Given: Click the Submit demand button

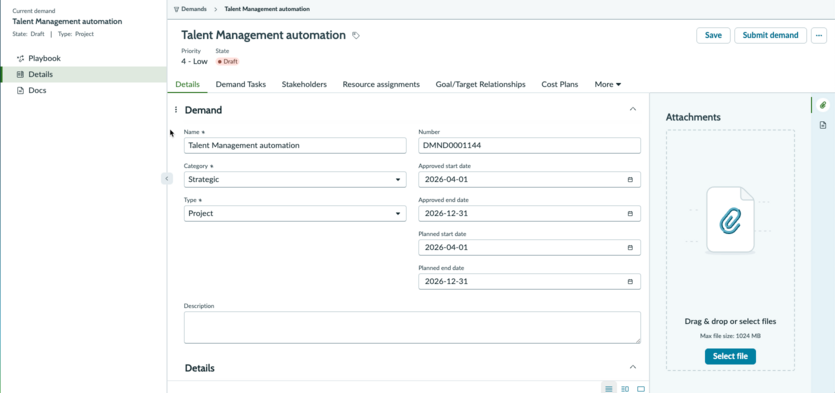Looking at the screenshot, I should point(771,35).
